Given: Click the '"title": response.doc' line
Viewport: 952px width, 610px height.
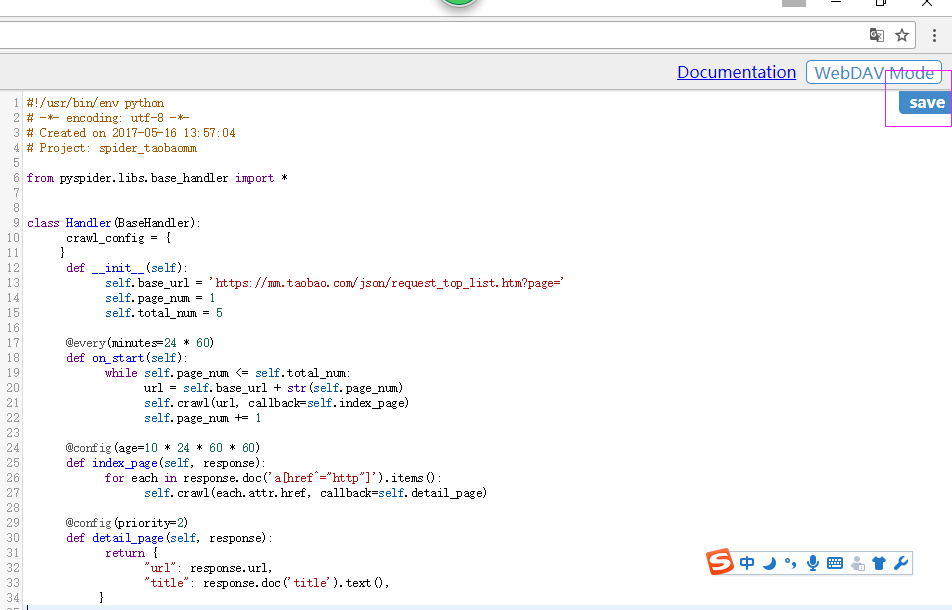Looking at the screenshot, I should tap(267, 583).
